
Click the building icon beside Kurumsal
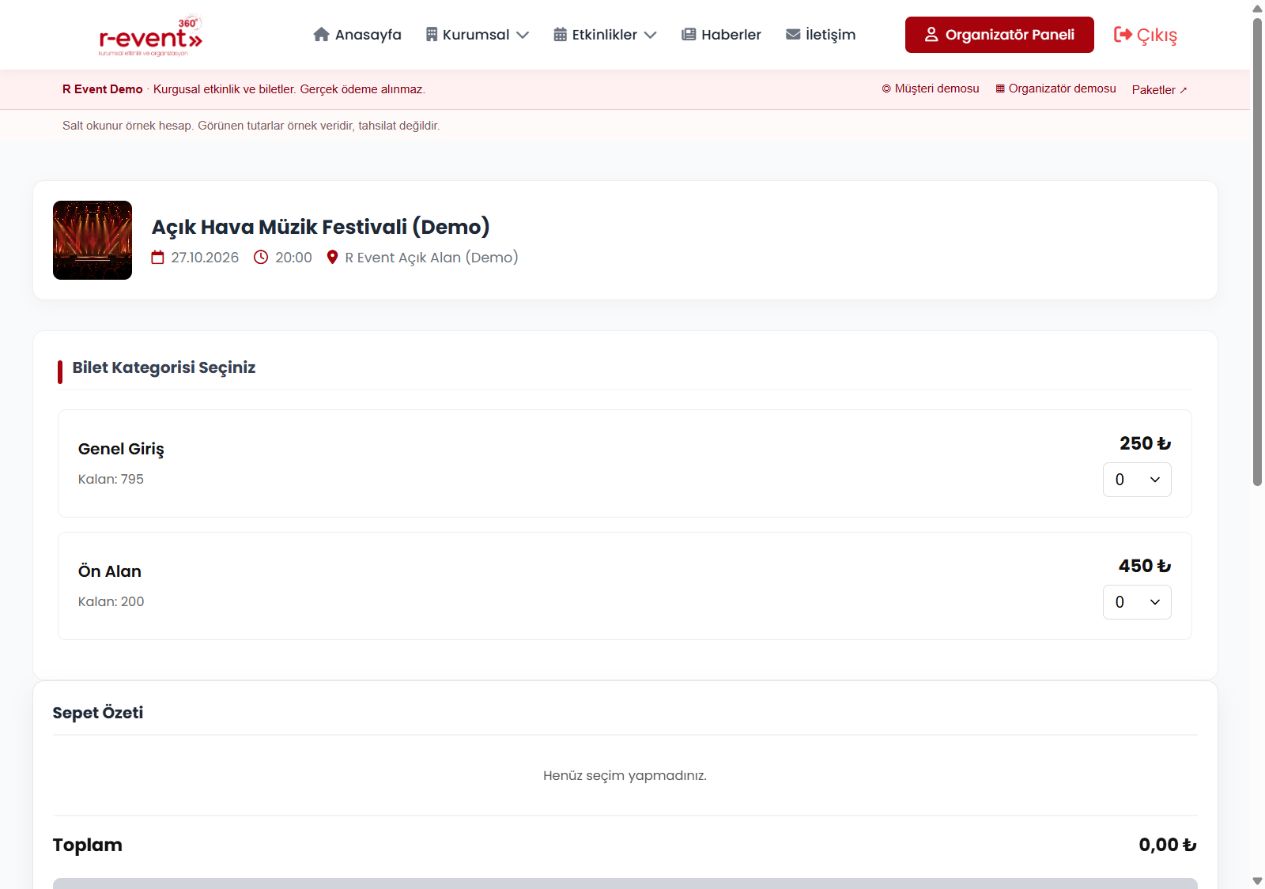click(432, 35)
